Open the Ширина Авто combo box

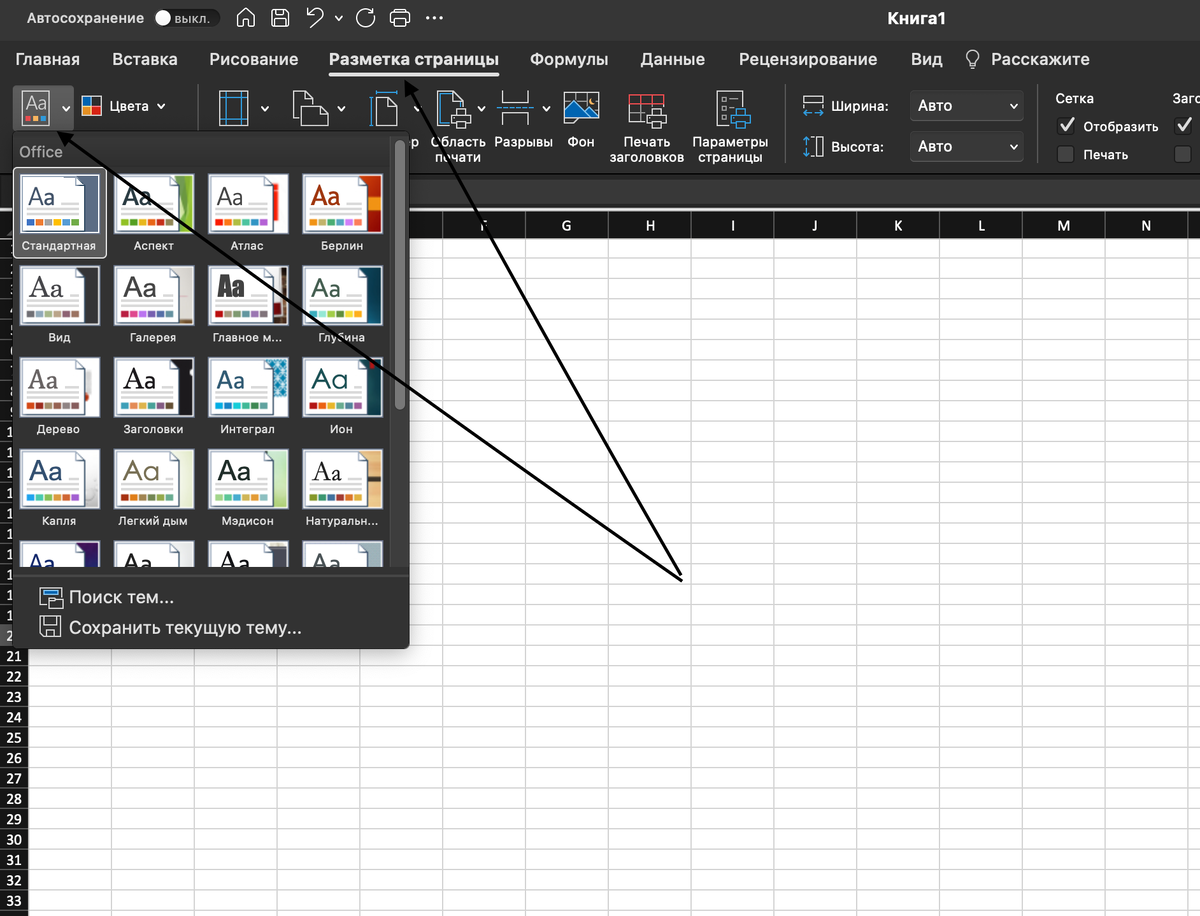pos(967,106)
